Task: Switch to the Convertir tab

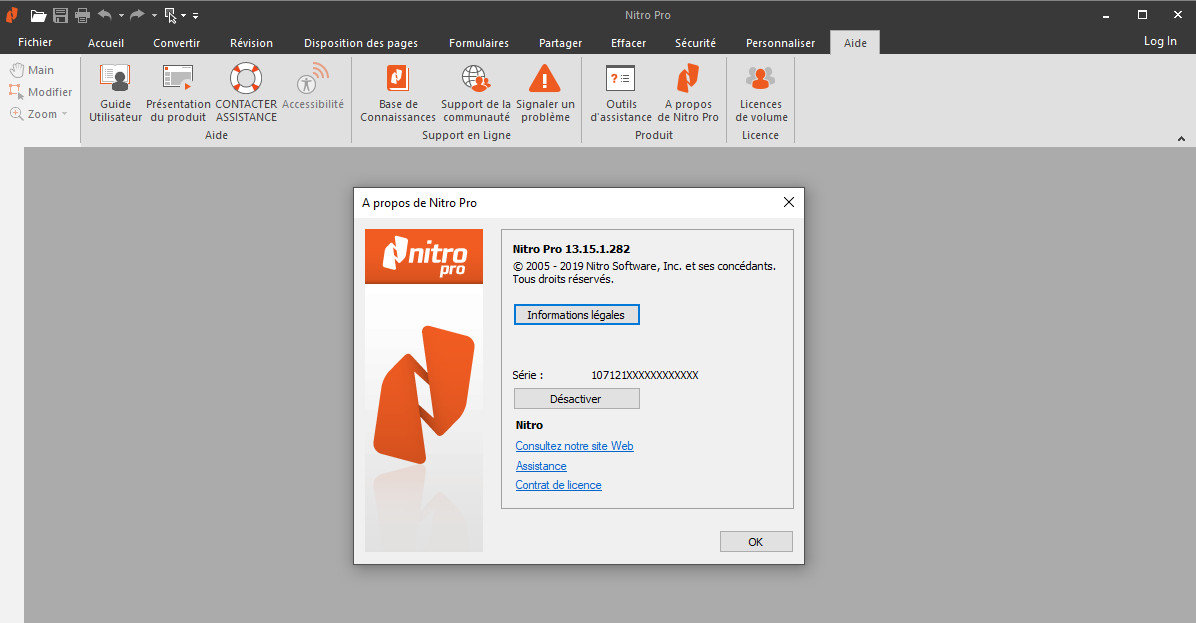Action: coord(176,43)
